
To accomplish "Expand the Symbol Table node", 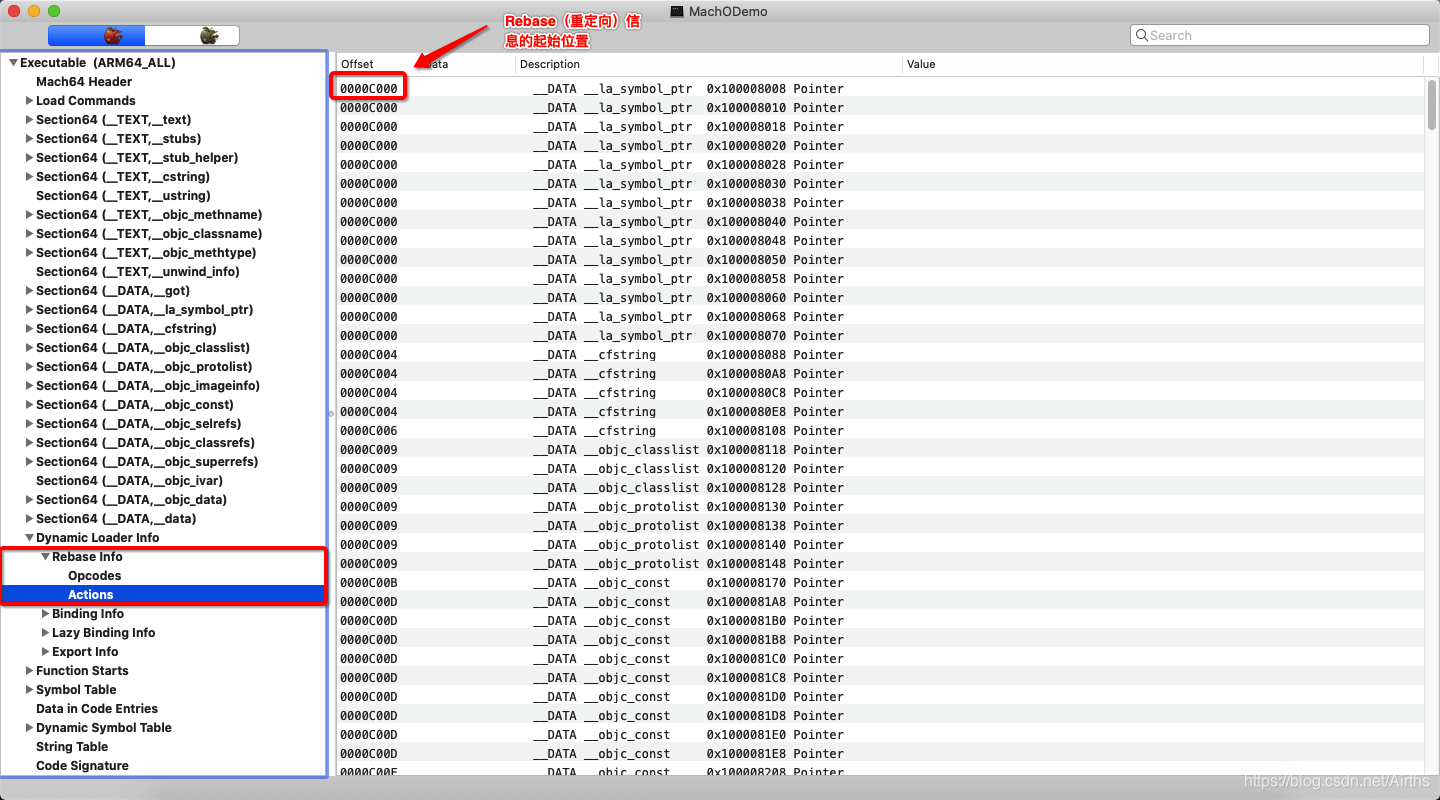I will [29, 690].
